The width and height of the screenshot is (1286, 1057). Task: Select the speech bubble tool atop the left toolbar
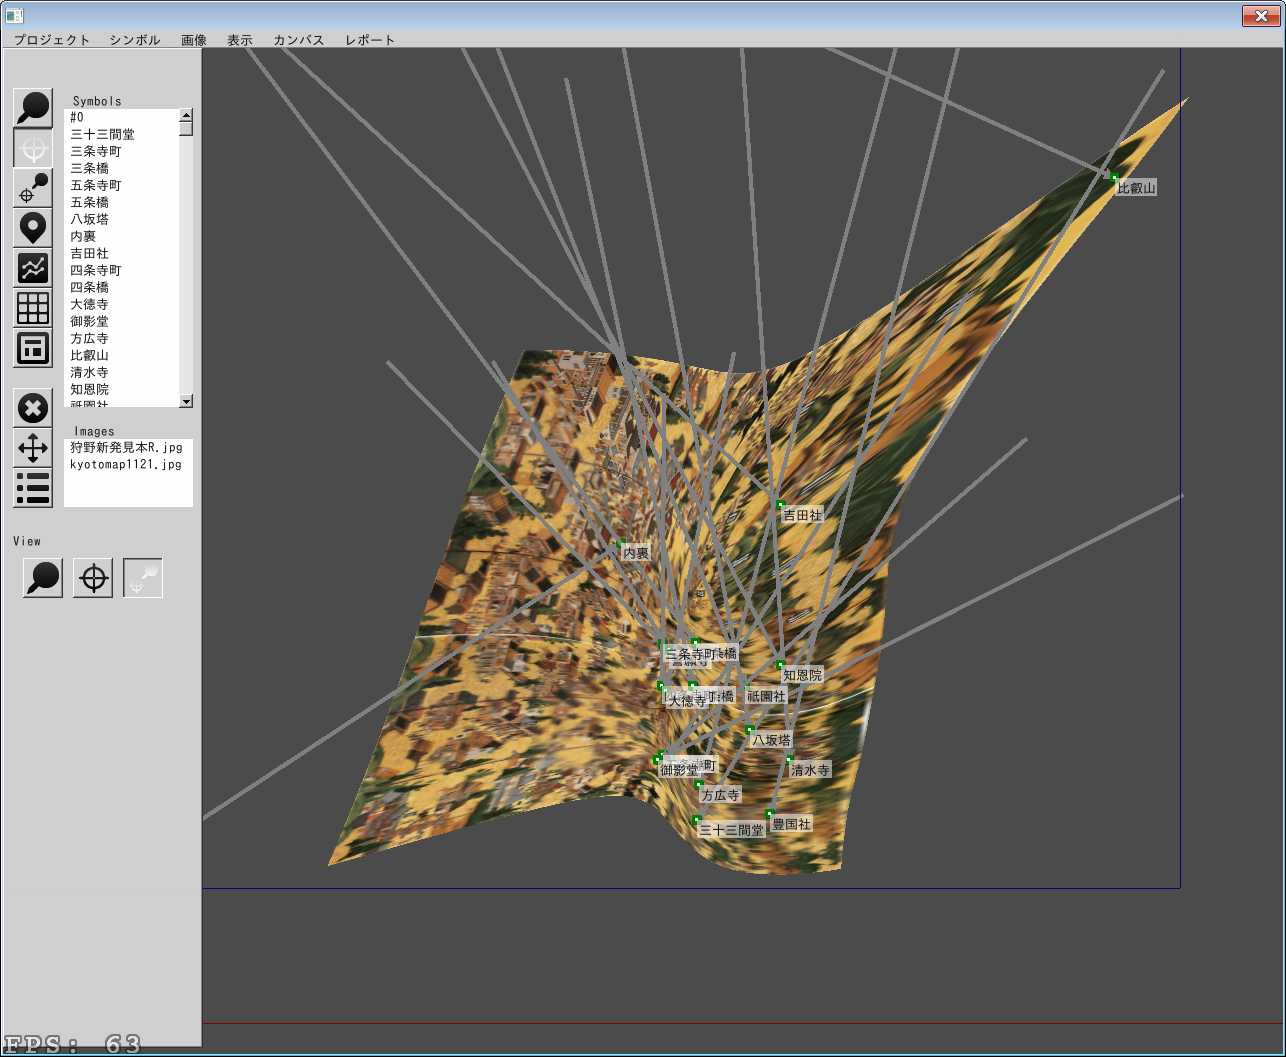tap(33, 108)
